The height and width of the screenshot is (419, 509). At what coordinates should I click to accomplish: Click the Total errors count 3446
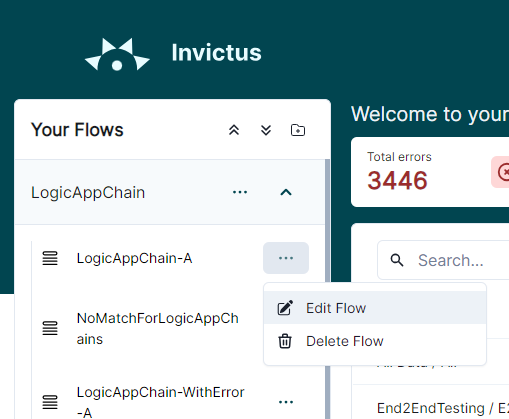pyautogui.click(x=397, y=180)
